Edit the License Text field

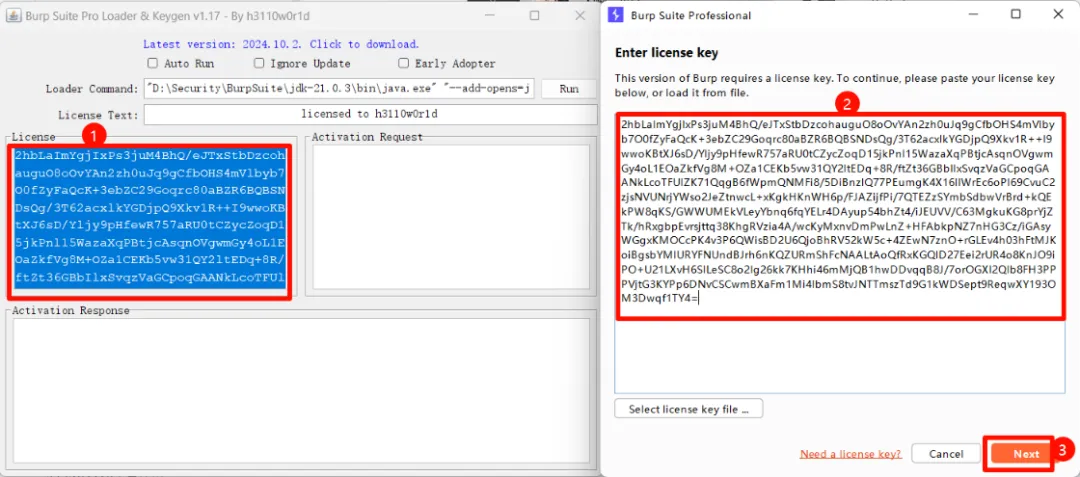(x=371, y=114)
